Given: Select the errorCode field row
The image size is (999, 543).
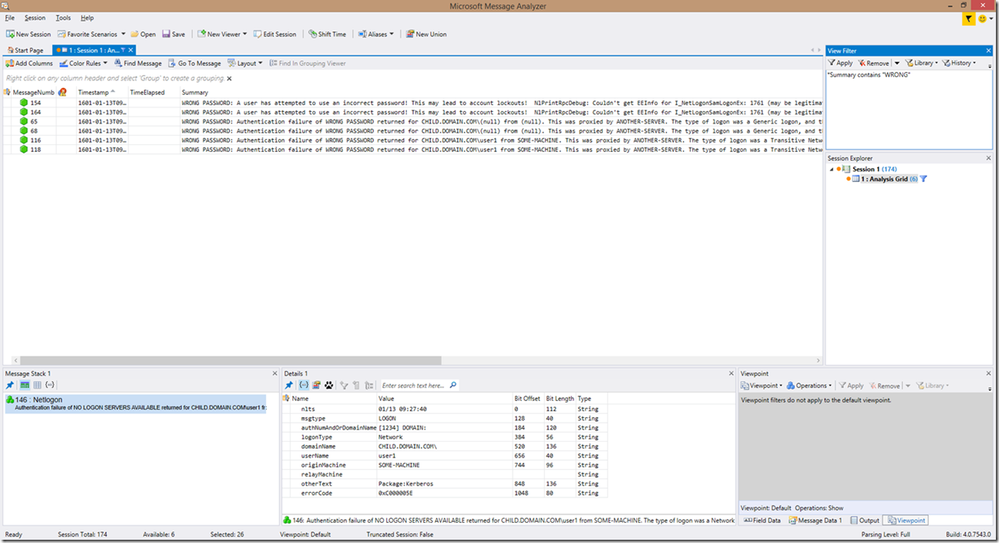Looking at the screenshot, I should coord(445,493).
